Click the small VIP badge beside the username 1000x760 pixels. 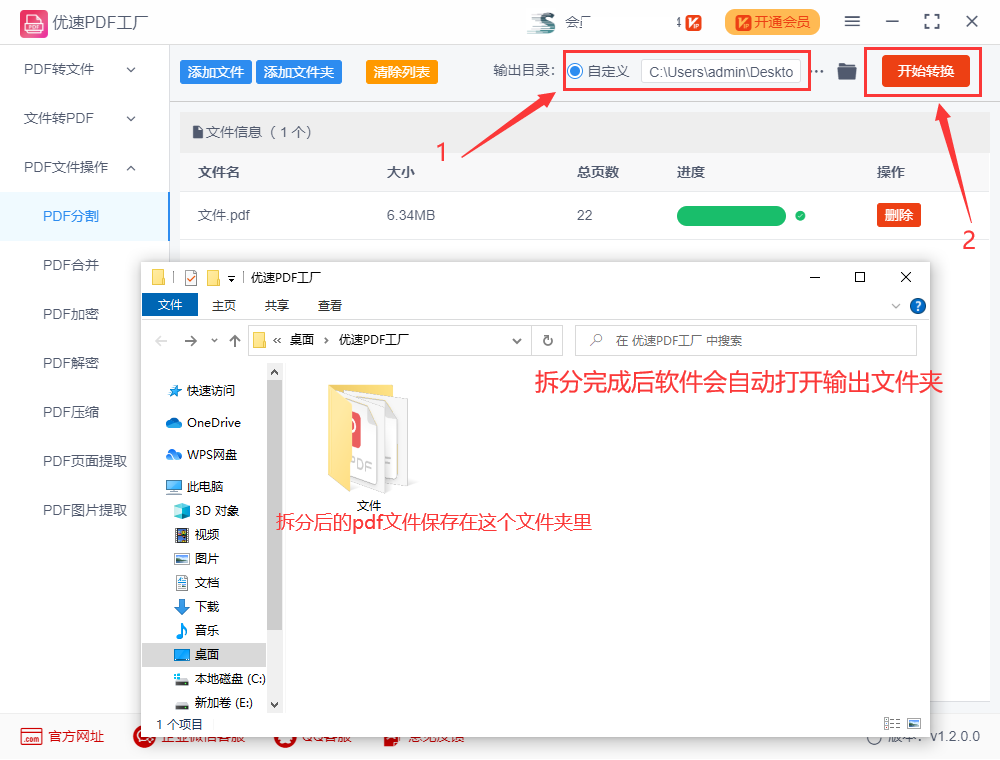[693, 23]
